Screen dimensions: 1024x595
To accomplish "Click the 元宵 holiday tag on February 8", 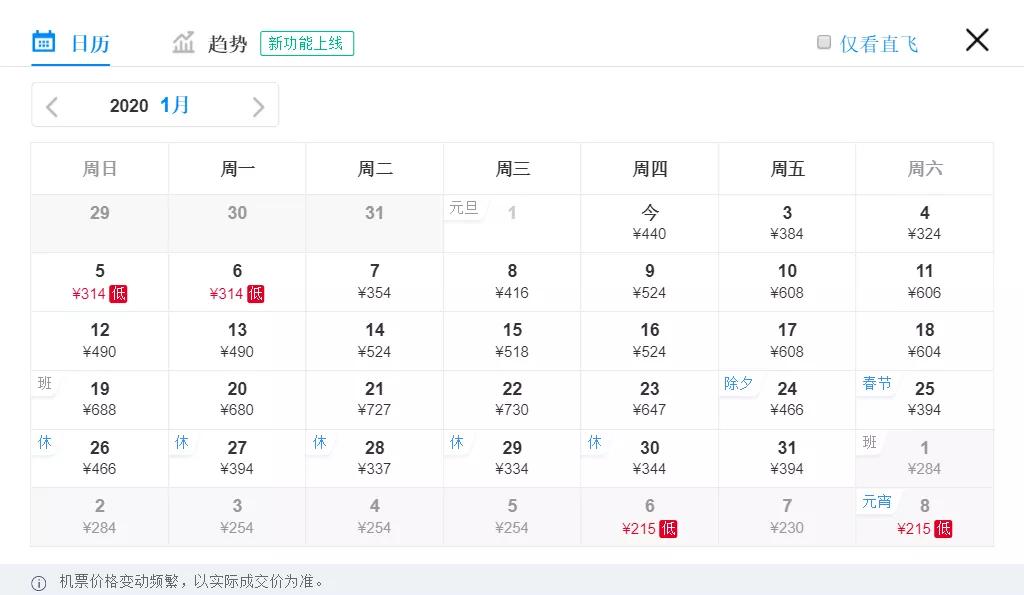I will click(x=876, y=501).
